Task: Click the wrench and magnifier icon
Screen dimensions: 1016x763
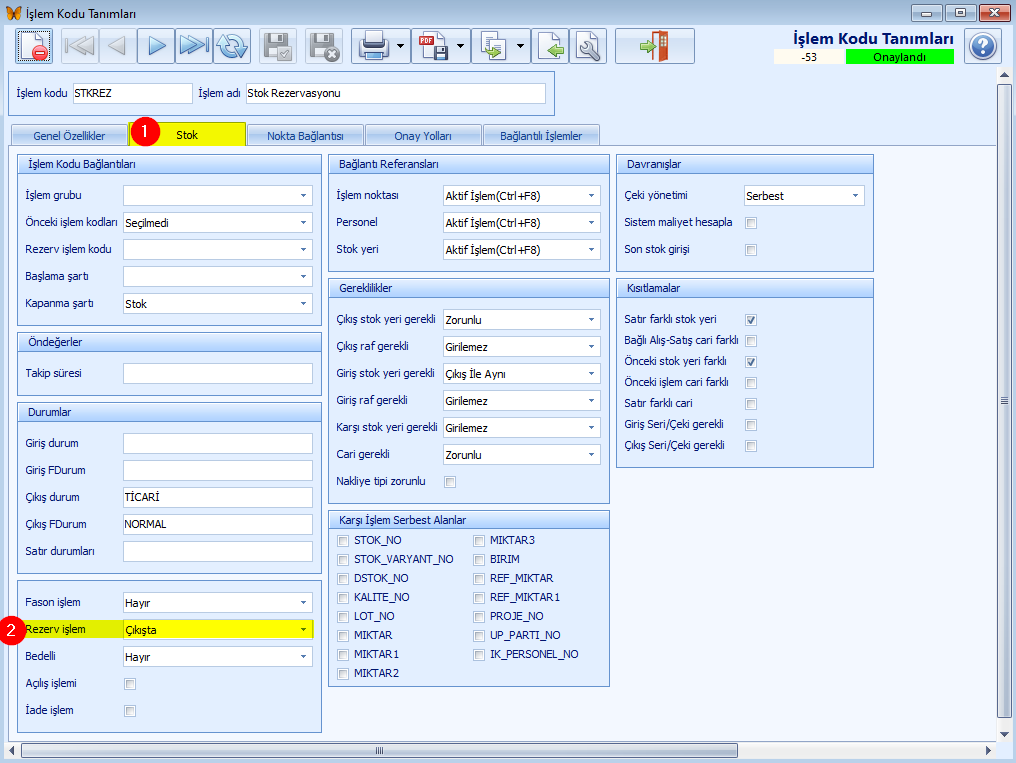Action: point(588,46)
